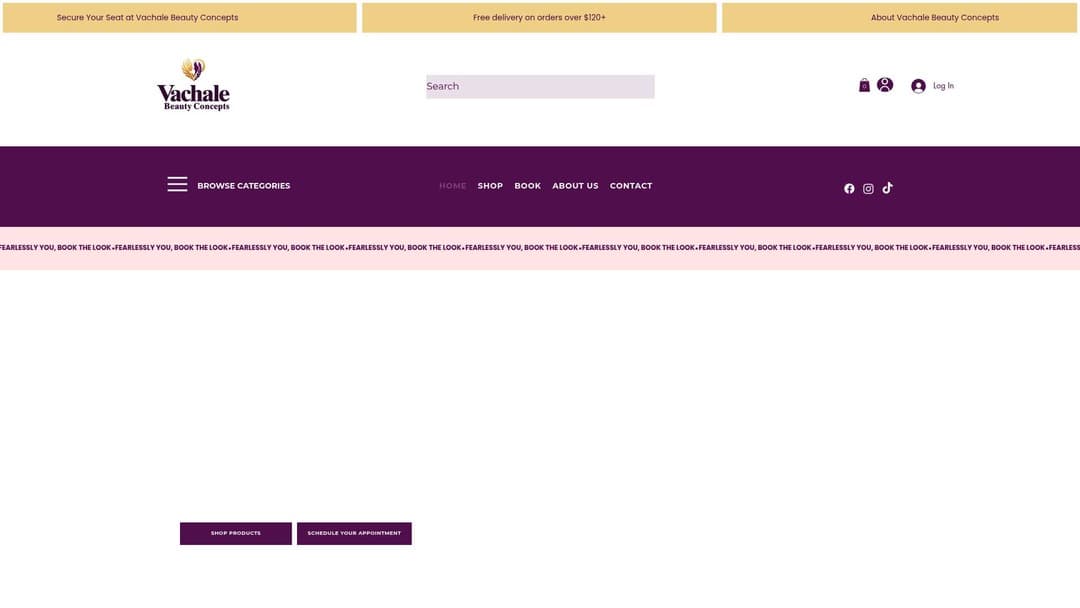Select the BOOK navigation item

pos(527,184)
